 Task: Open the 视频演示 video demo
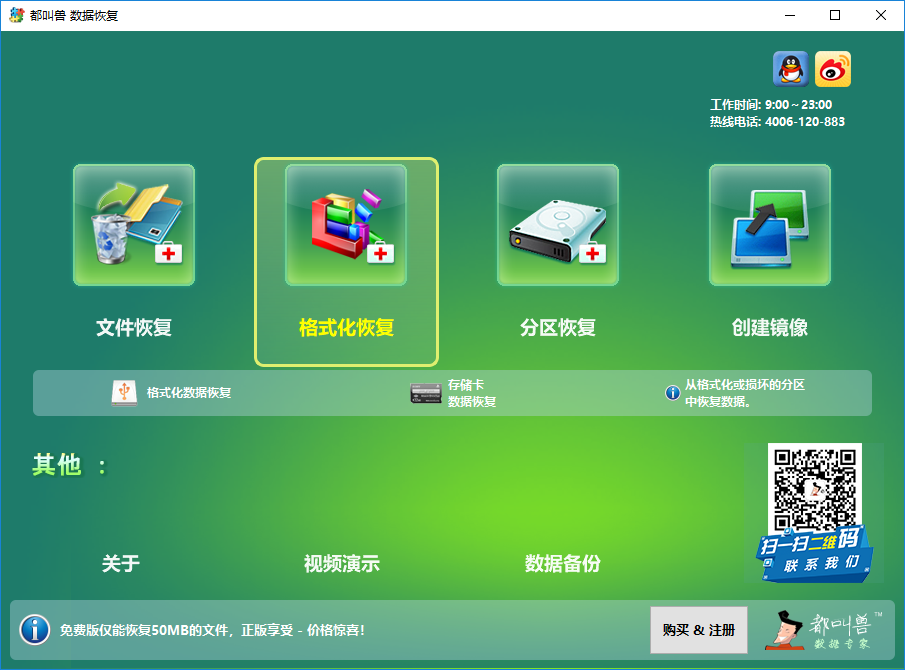point(342,564)
